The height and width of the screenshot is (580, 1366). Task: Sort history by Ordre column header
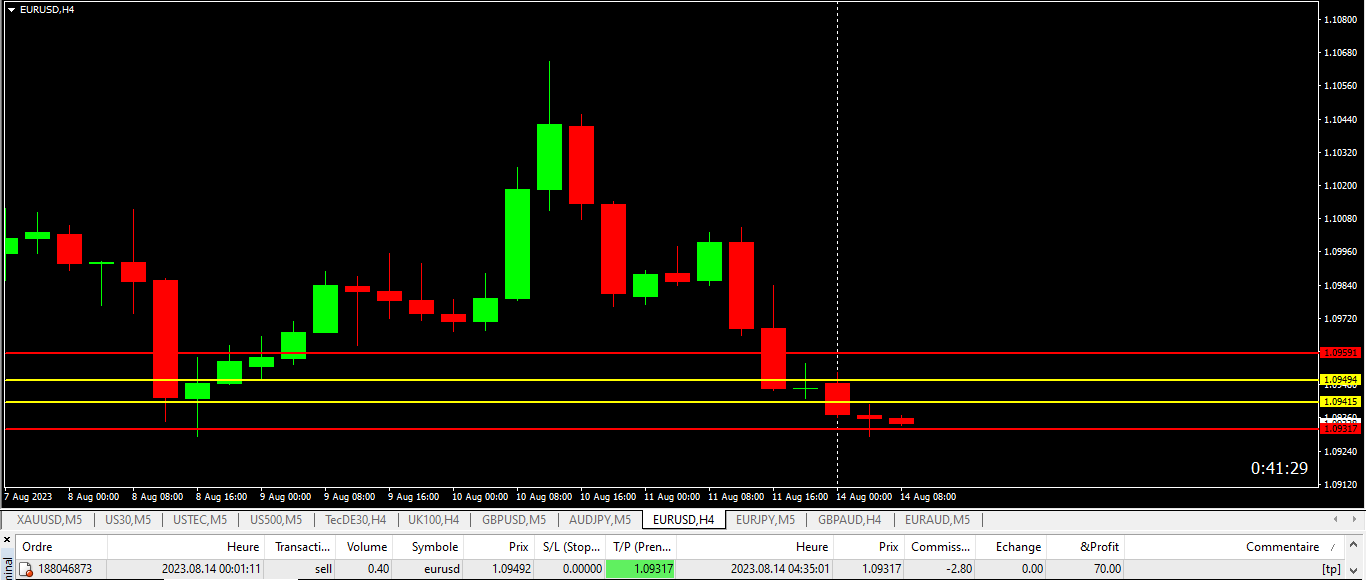click(x=38, y=547)
